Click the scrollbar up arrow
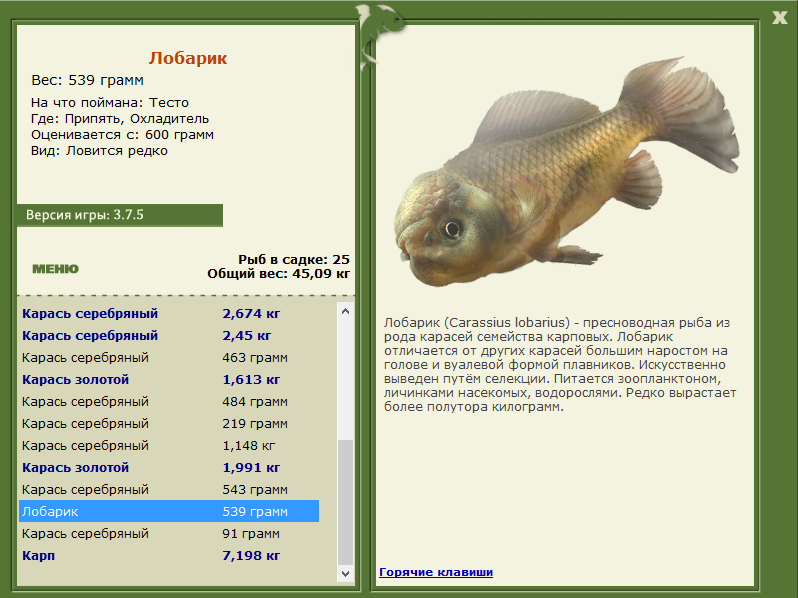Image resolution: width=798 pixels, height=598 pixels. pyautogui.click(x=346, y=311)
